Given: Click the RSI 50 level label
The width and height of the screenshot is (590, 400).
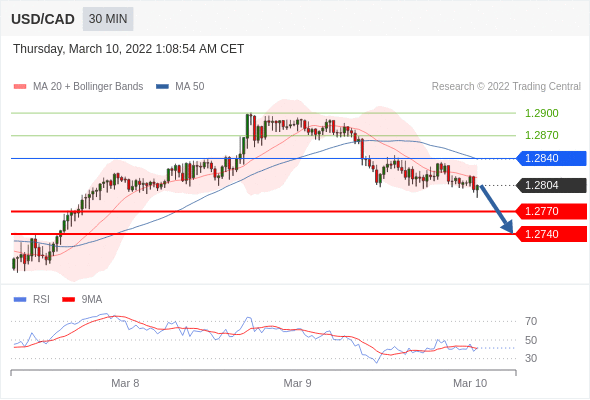Looking at the screenshot, I should [x=531, y=340].
